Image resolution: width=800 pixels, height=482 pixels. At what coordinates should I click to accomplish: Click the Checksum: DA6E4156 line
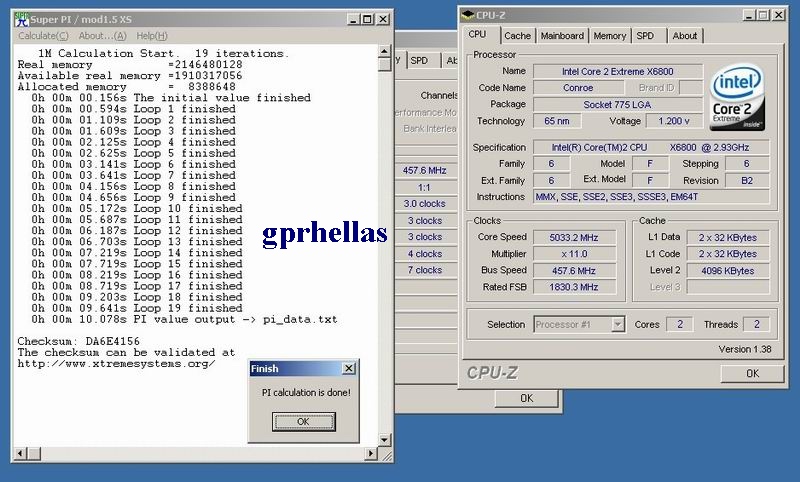78,341
